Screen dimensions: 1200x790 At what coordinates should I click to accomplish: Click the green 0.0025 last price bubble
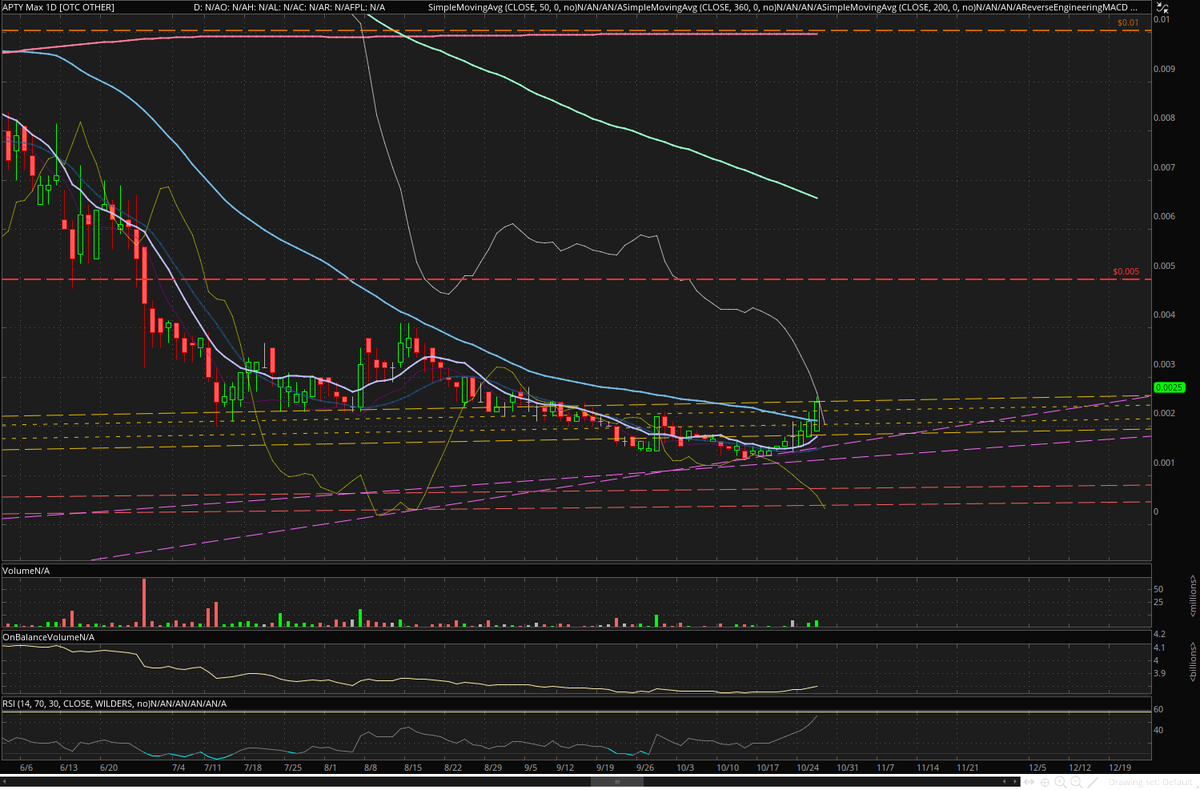click(1169, 387)
